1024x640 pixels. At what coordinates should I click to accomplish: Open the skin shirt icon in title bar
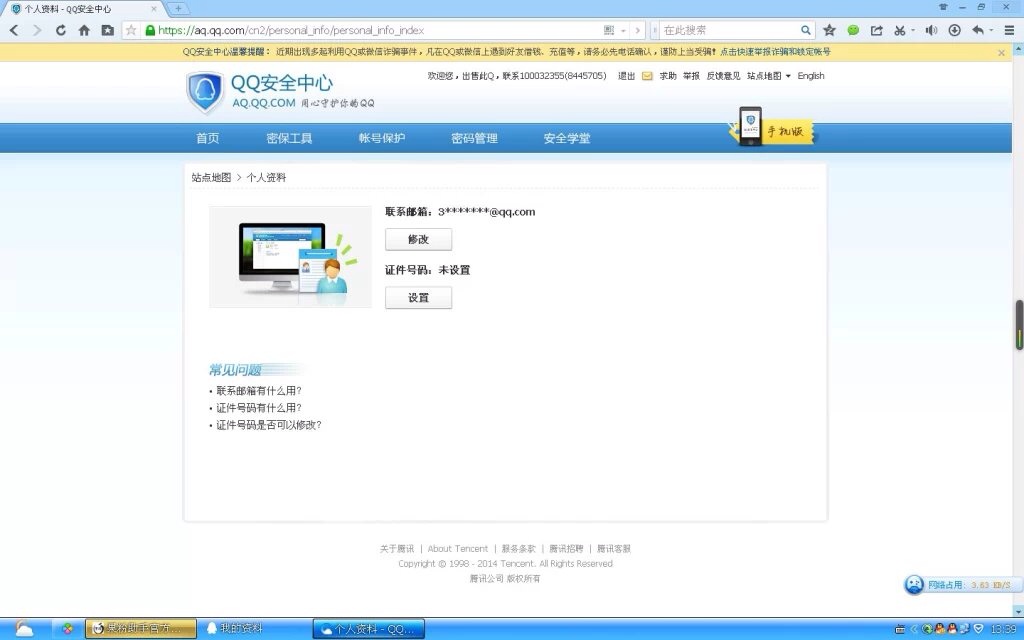click(x=943, y=7)
